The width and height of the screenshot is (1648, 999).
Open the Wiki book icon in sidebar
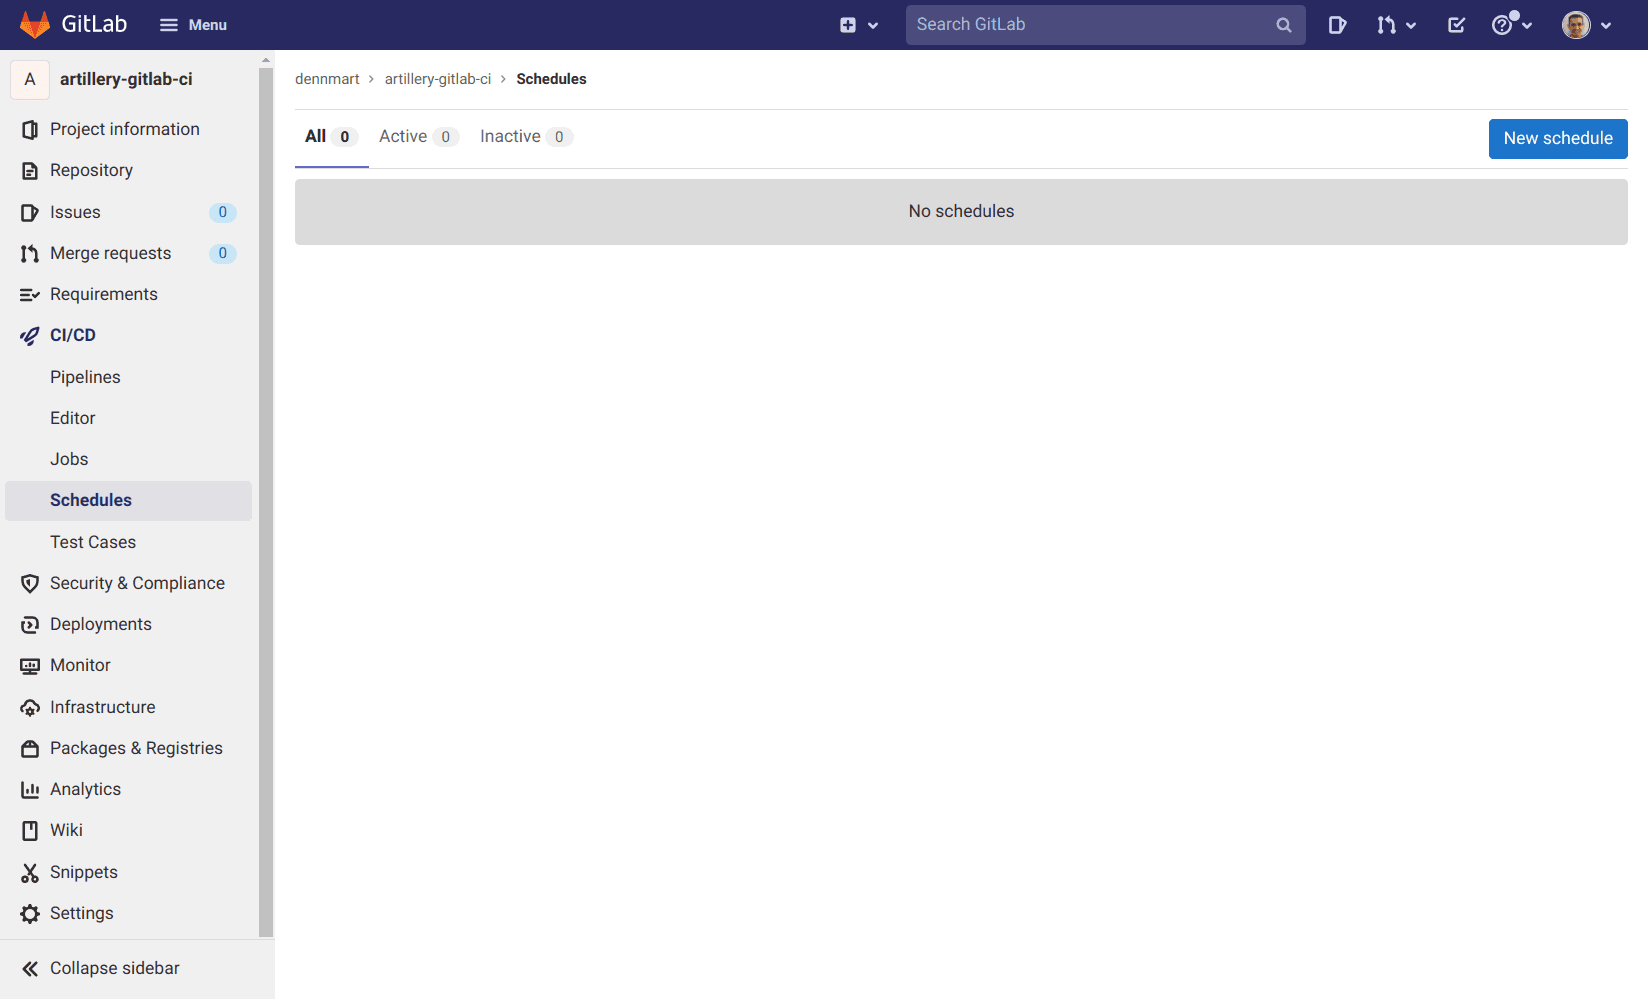pos(29,830)
